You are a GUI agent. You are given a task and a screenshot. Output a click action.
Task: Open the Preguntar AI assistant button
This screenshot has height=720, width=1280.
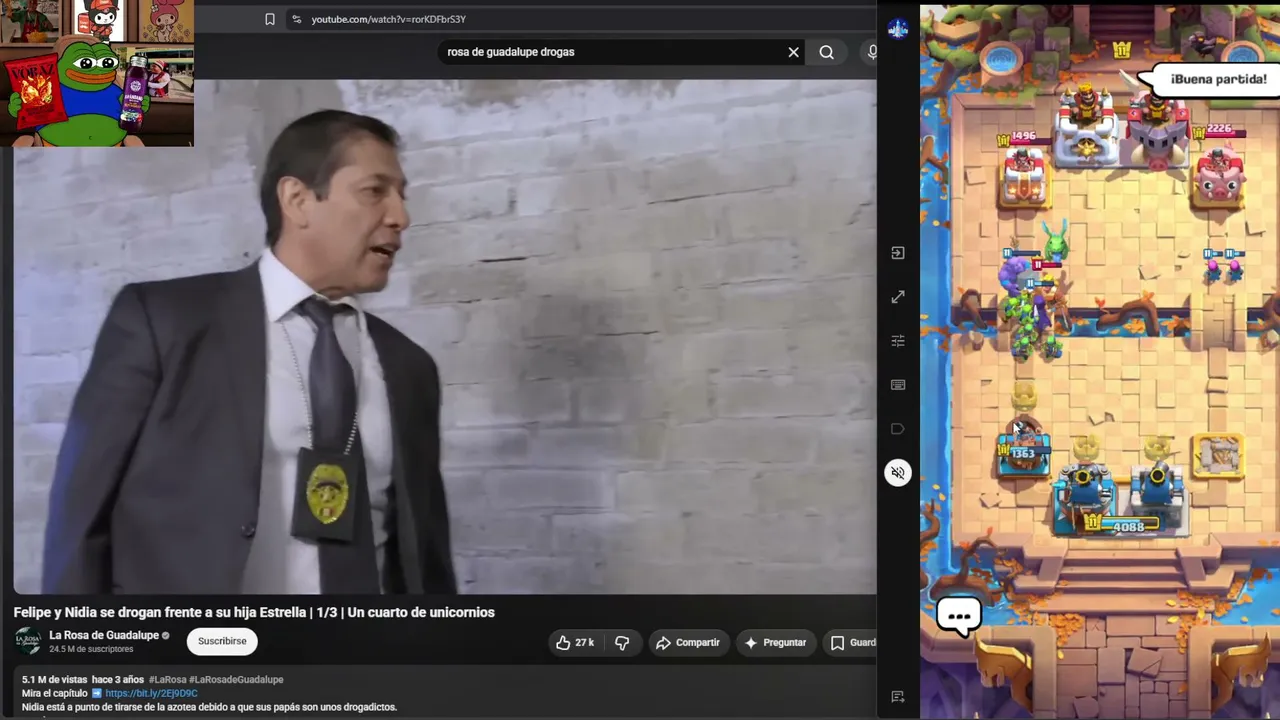pos(775,642)
